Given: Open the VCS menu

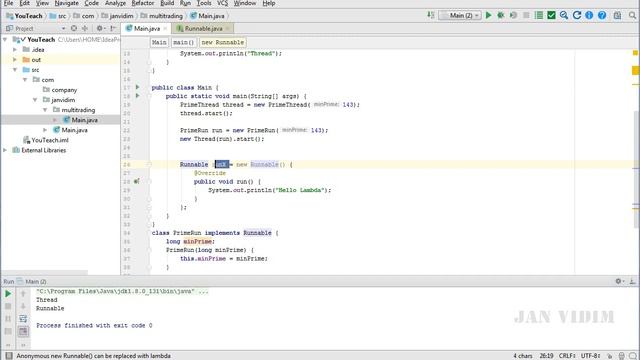Looking at the screenshot, I should click(x=222, y=3).
